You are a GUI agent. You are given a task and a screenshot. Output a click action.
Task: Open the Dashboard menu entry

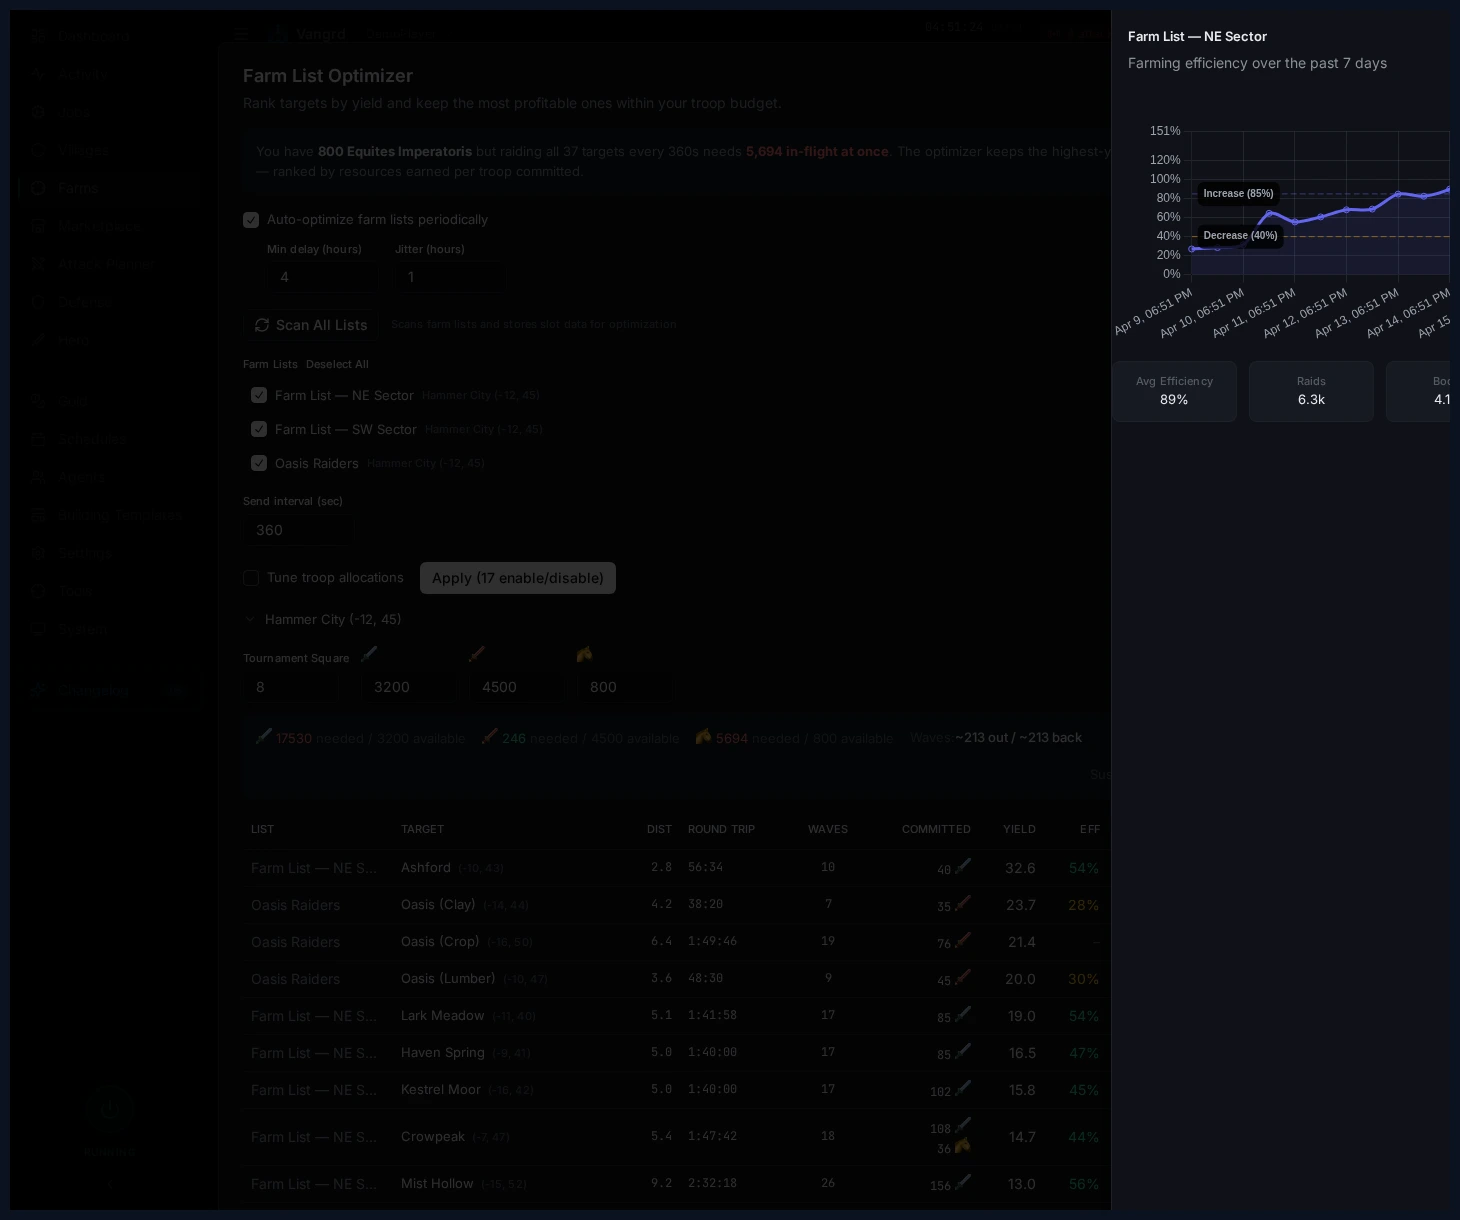pos(94,35)
